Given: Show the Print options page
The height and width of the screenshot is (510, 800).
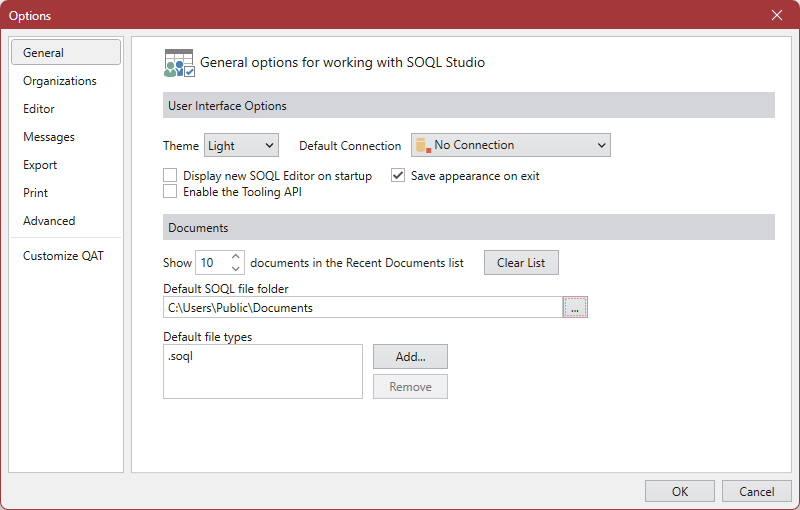Looking at the screenshot, I should pyautogui.click(x=66, y=193).
